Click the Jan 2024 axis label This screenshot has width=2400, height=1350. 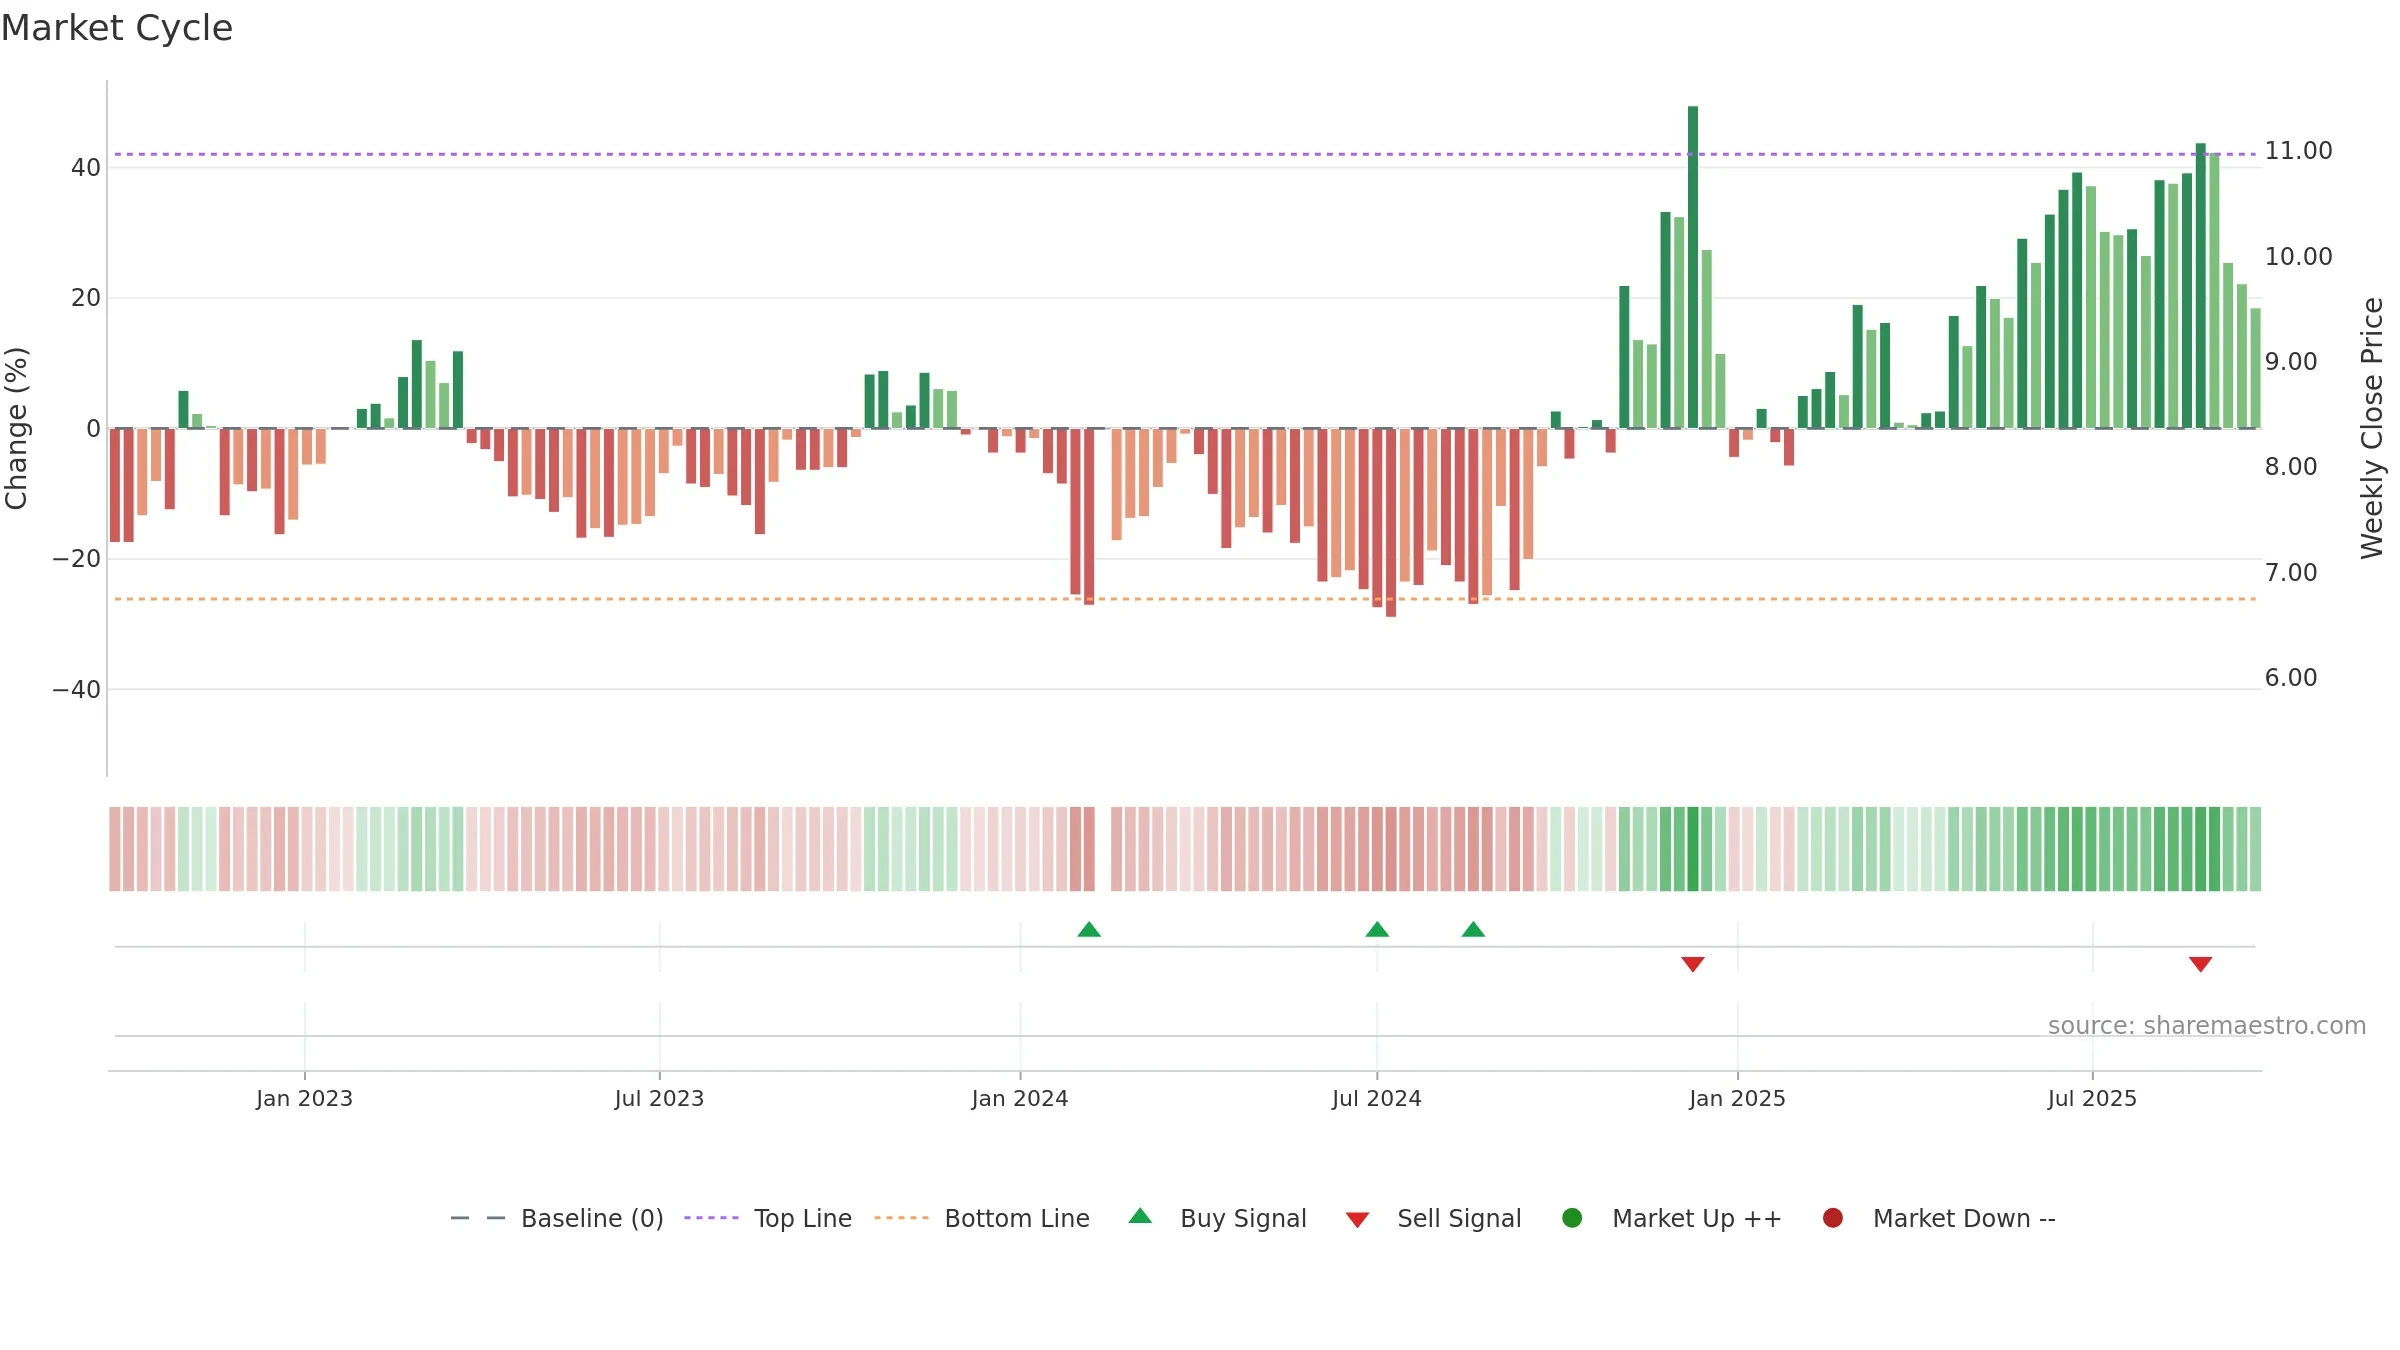(1020, 1098)
